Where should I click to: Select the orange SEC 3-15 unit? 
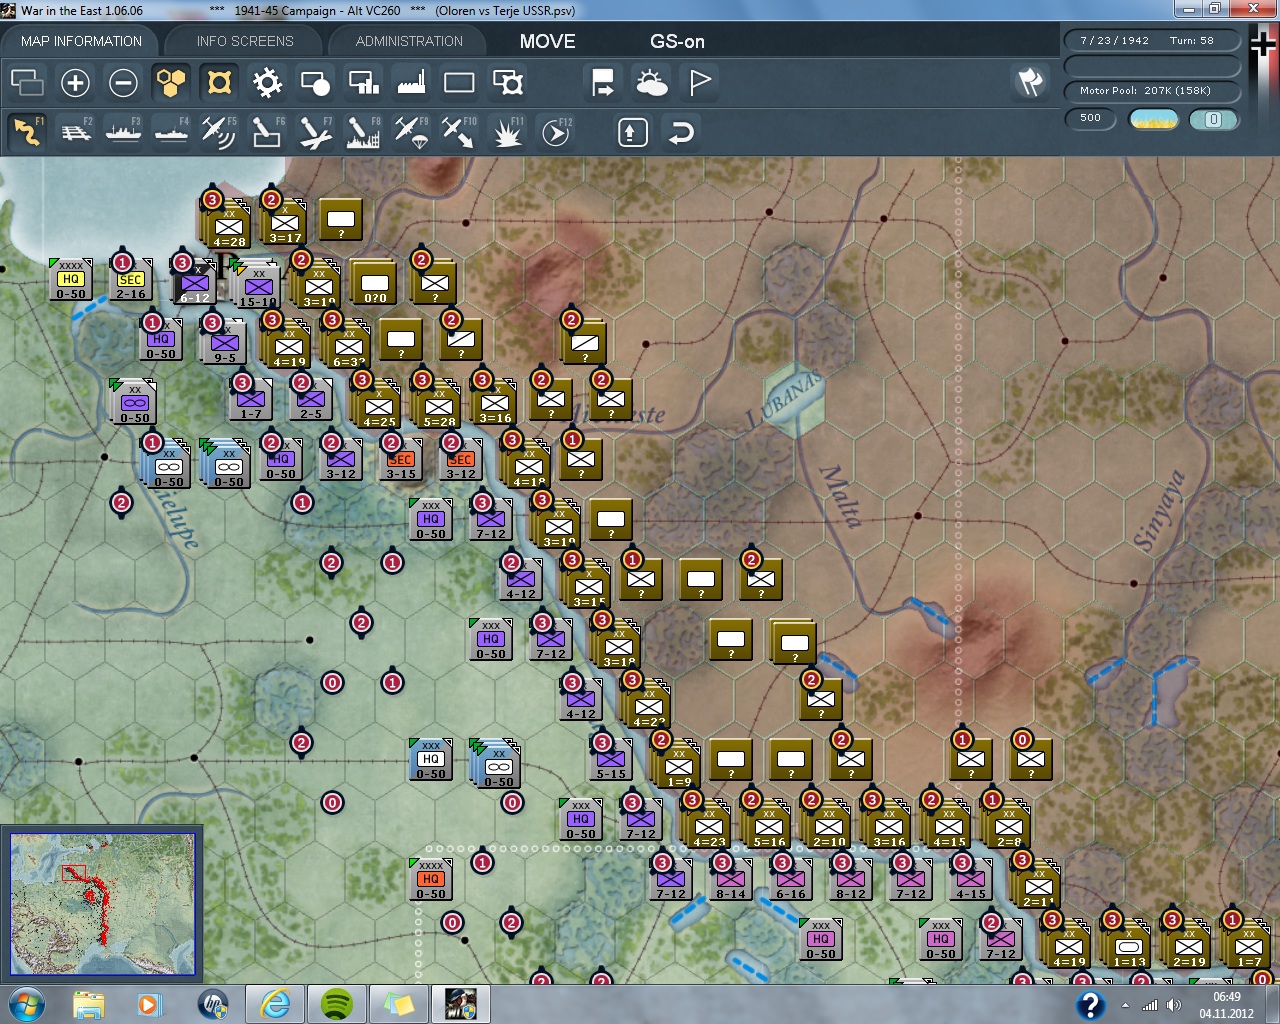click(x=401, y=460)
